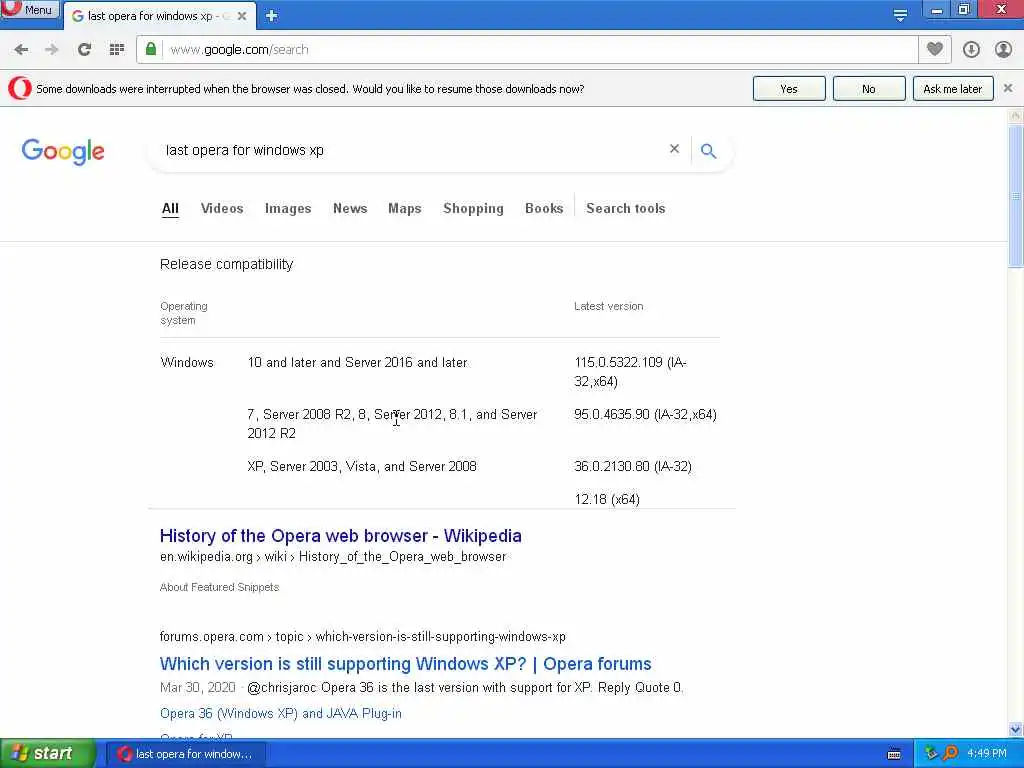Click About Featured Snippets
1024x768 pixels.
(219, 587)
